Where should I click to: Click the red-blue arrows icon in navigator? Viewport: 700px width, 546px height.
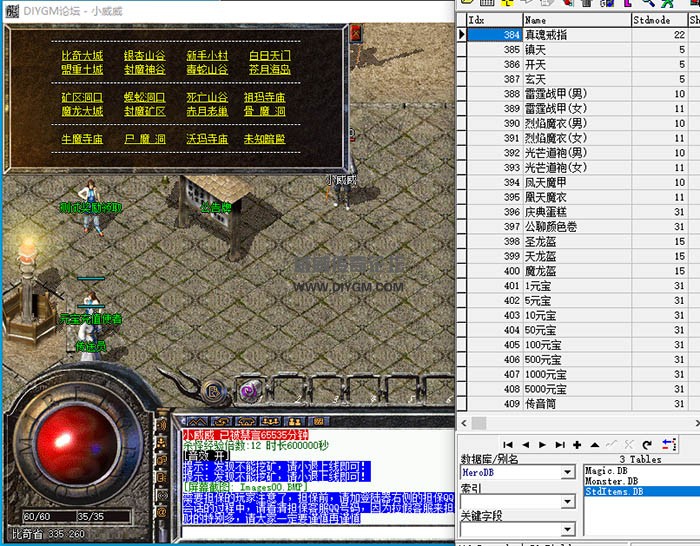coord(669,444)
